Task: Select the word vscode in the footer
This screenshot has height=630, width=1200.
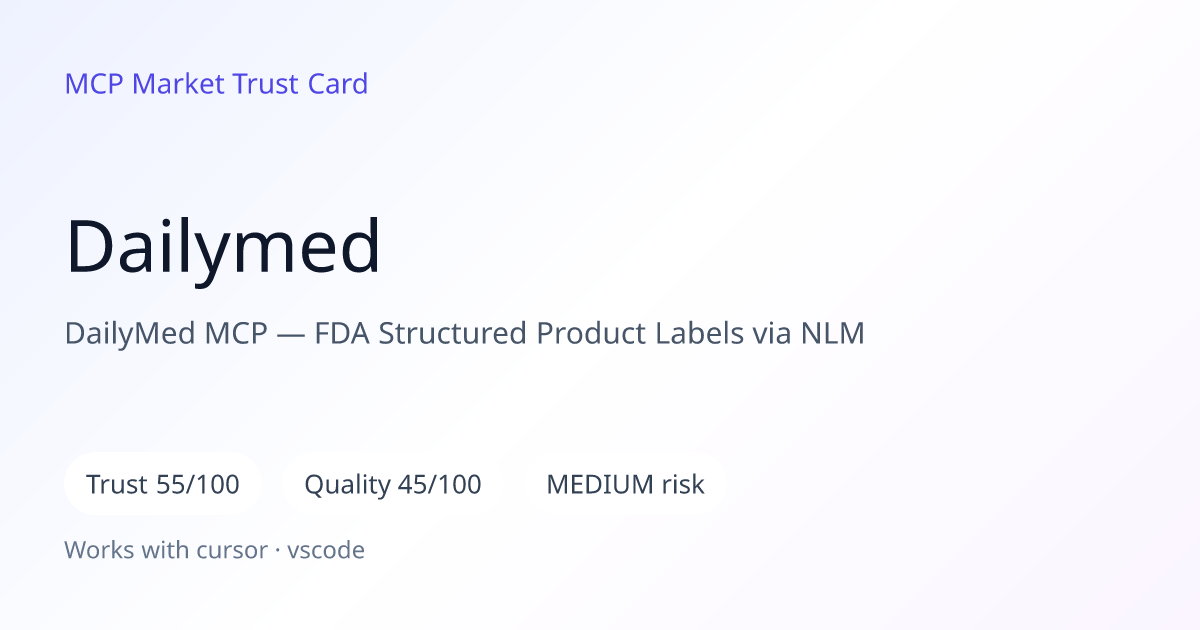Action: 326,550
